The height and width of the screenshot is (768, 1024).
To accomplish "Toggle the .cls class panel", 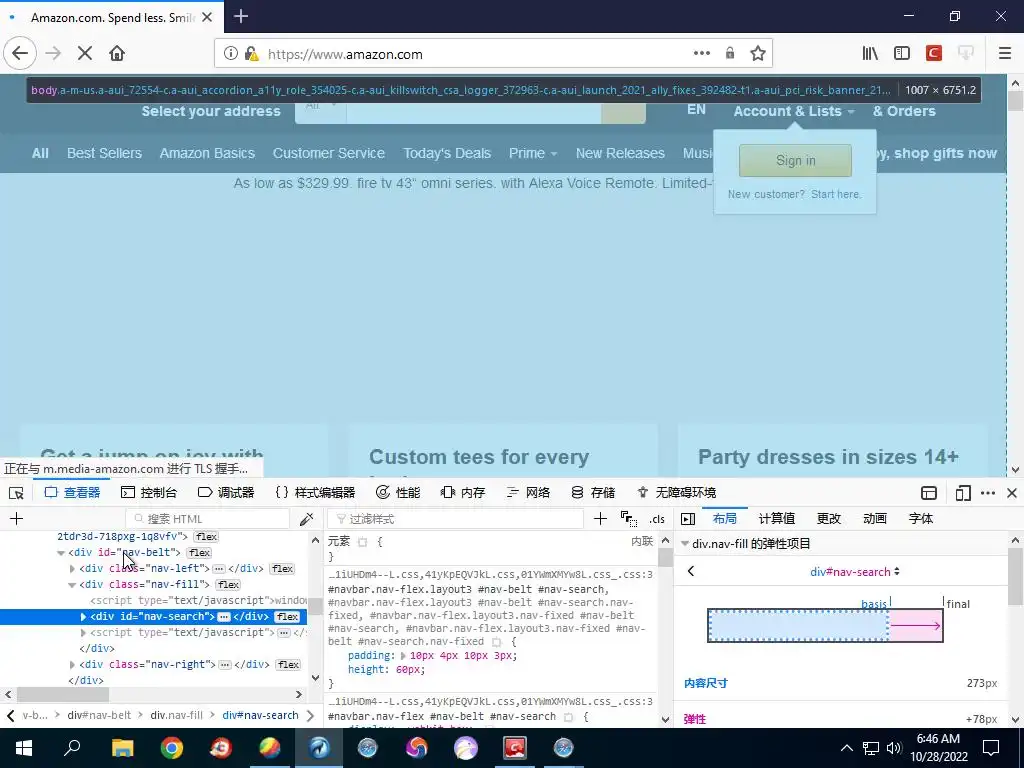I will [657, 519].
